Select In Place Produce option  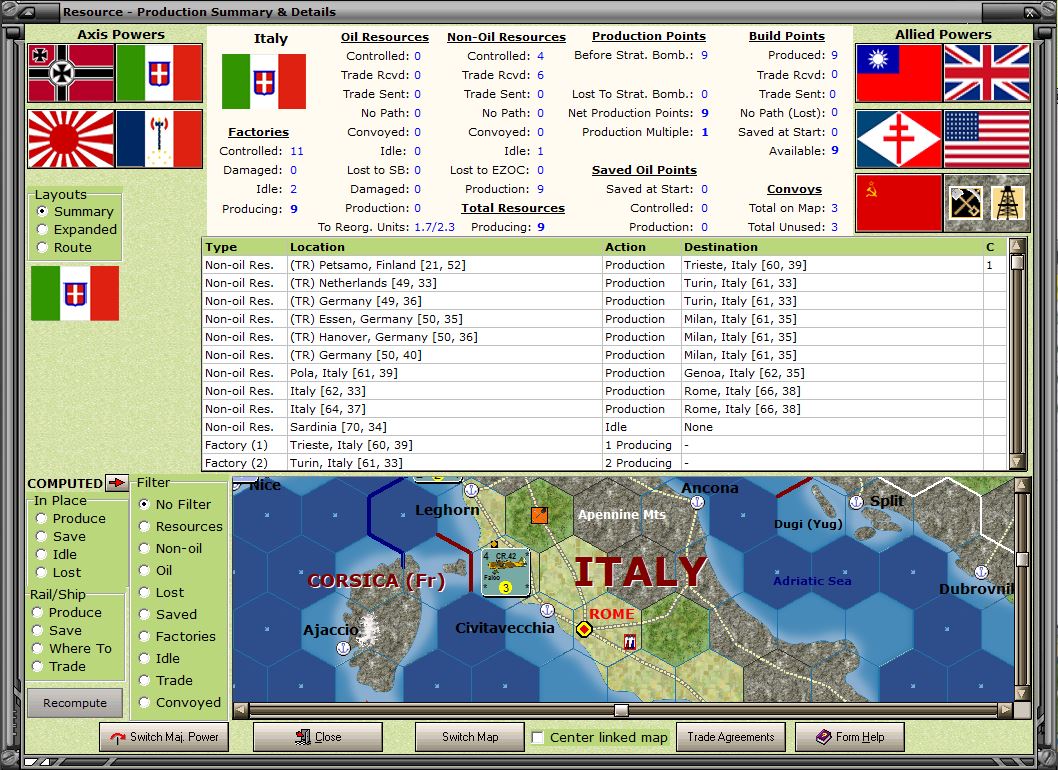click(71, 518)
